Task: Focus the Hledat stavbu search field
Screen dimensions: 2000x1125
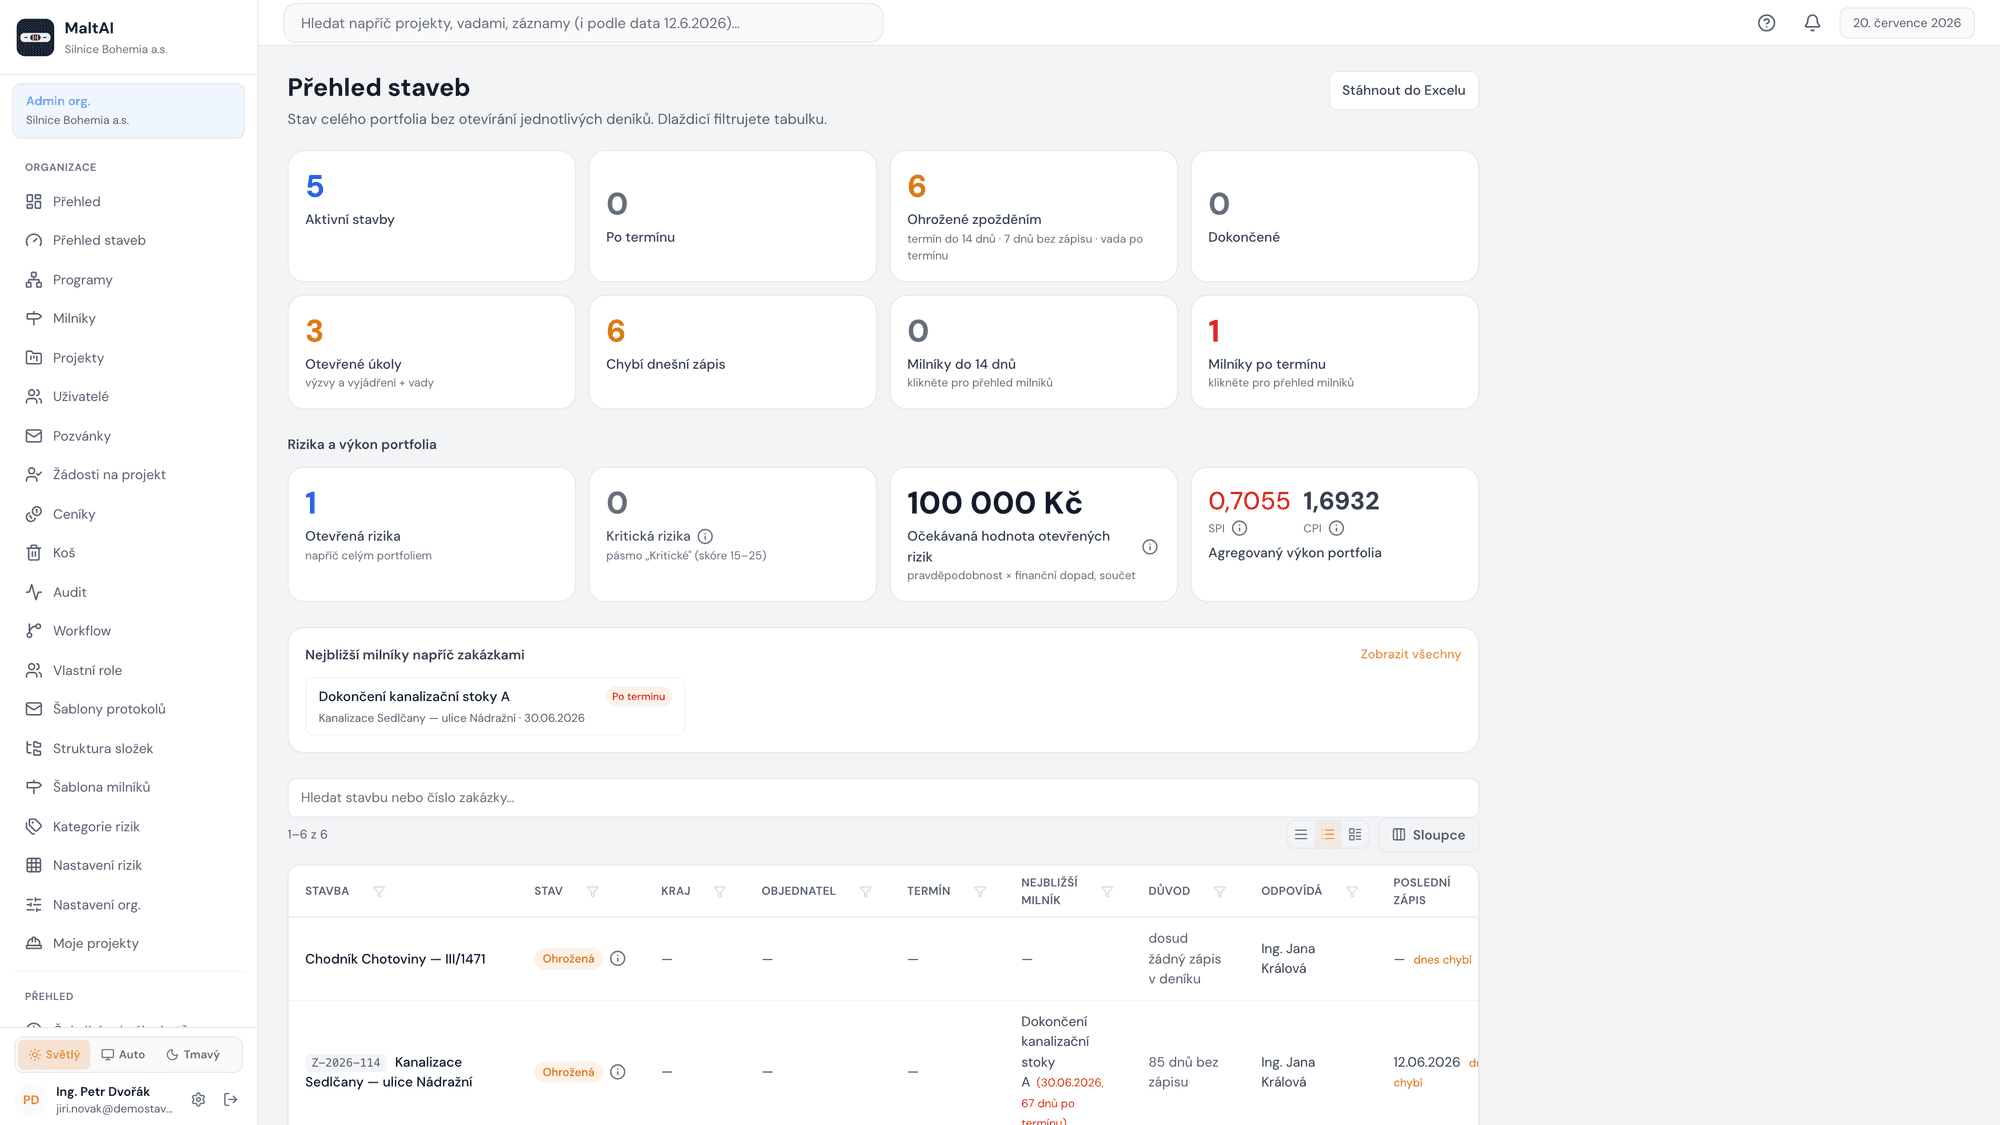Action: [x=882, y=797]
